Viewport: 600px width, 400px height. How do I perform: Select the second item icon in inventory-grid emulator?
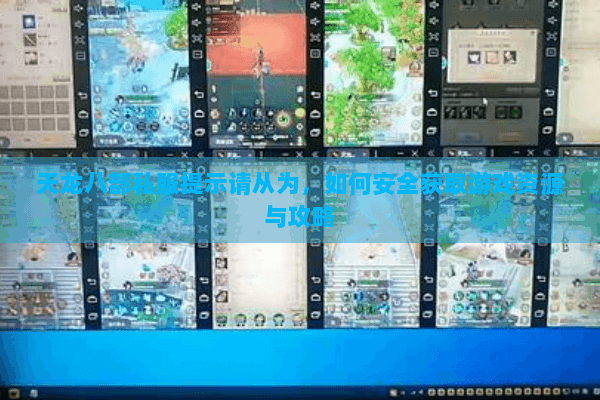coord(29,40)
